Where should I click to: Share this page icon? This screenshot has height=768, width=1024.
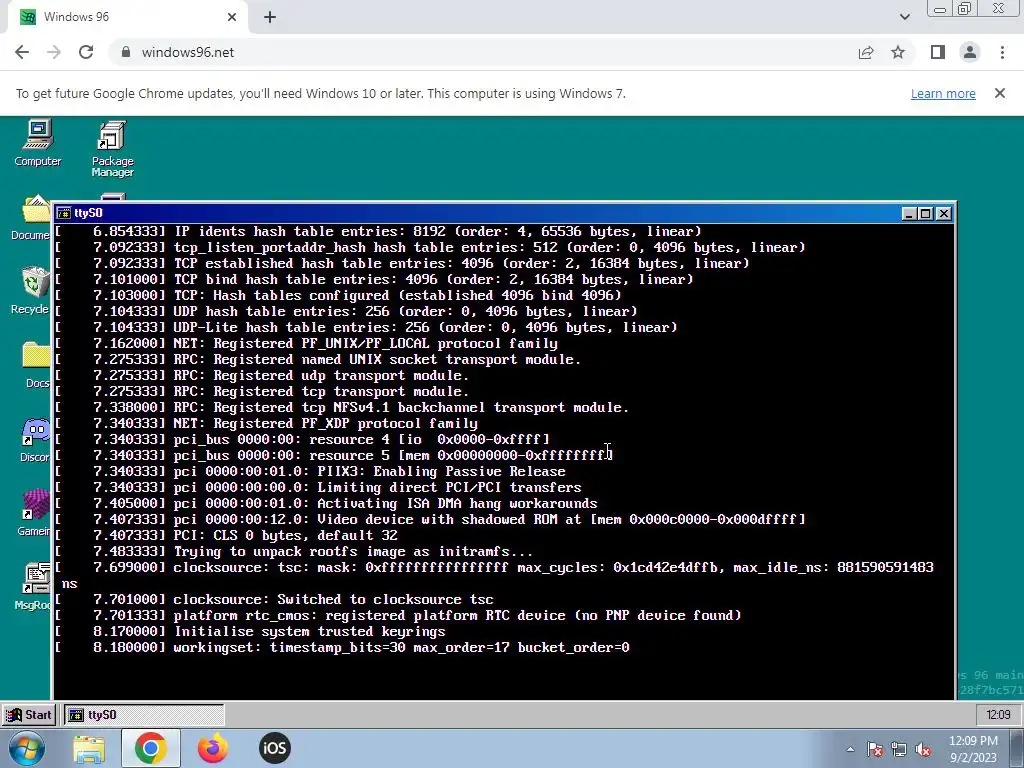[x=866, y=52]
